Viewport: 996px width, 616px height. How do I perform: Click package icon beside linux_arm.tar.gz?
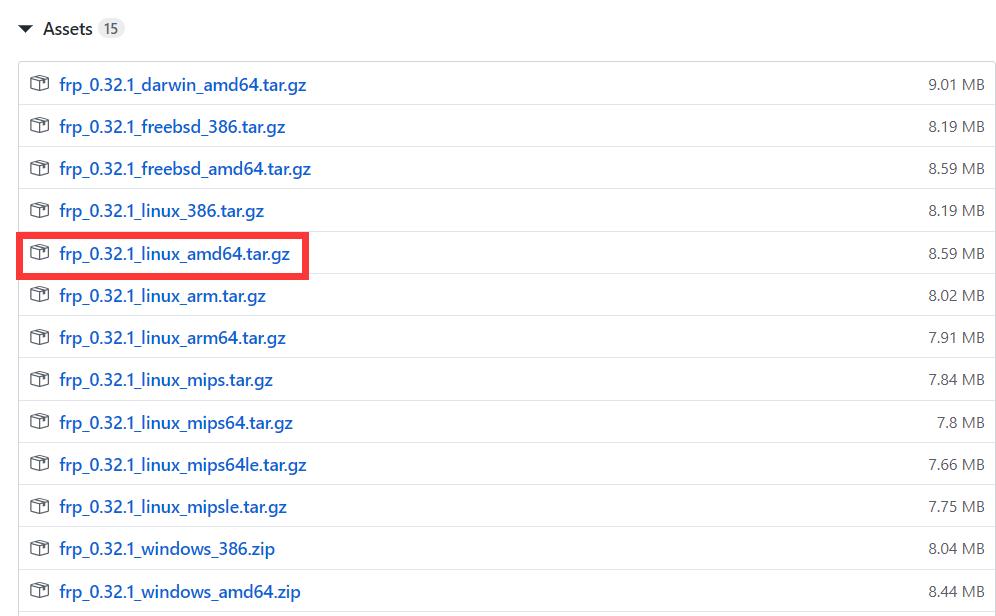tap(39, 295)
